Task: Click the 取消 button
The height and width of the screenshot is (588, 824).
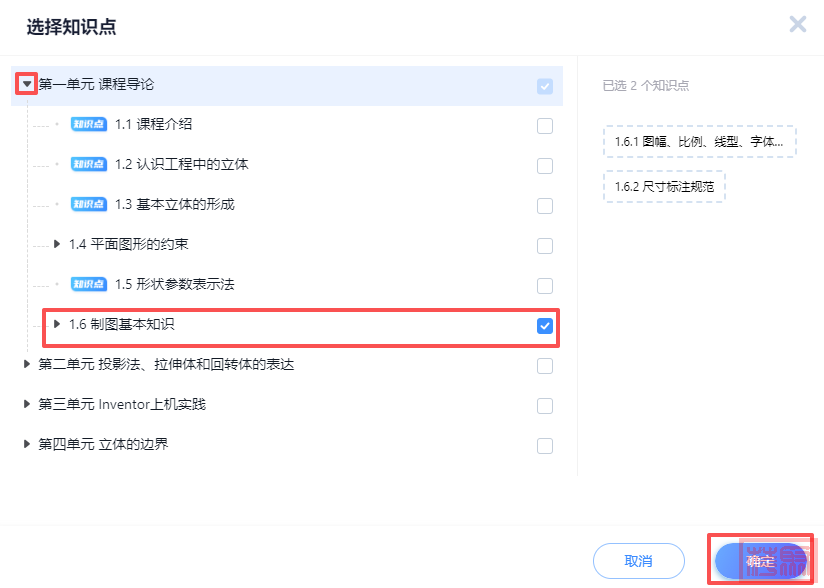Action: 638,561
